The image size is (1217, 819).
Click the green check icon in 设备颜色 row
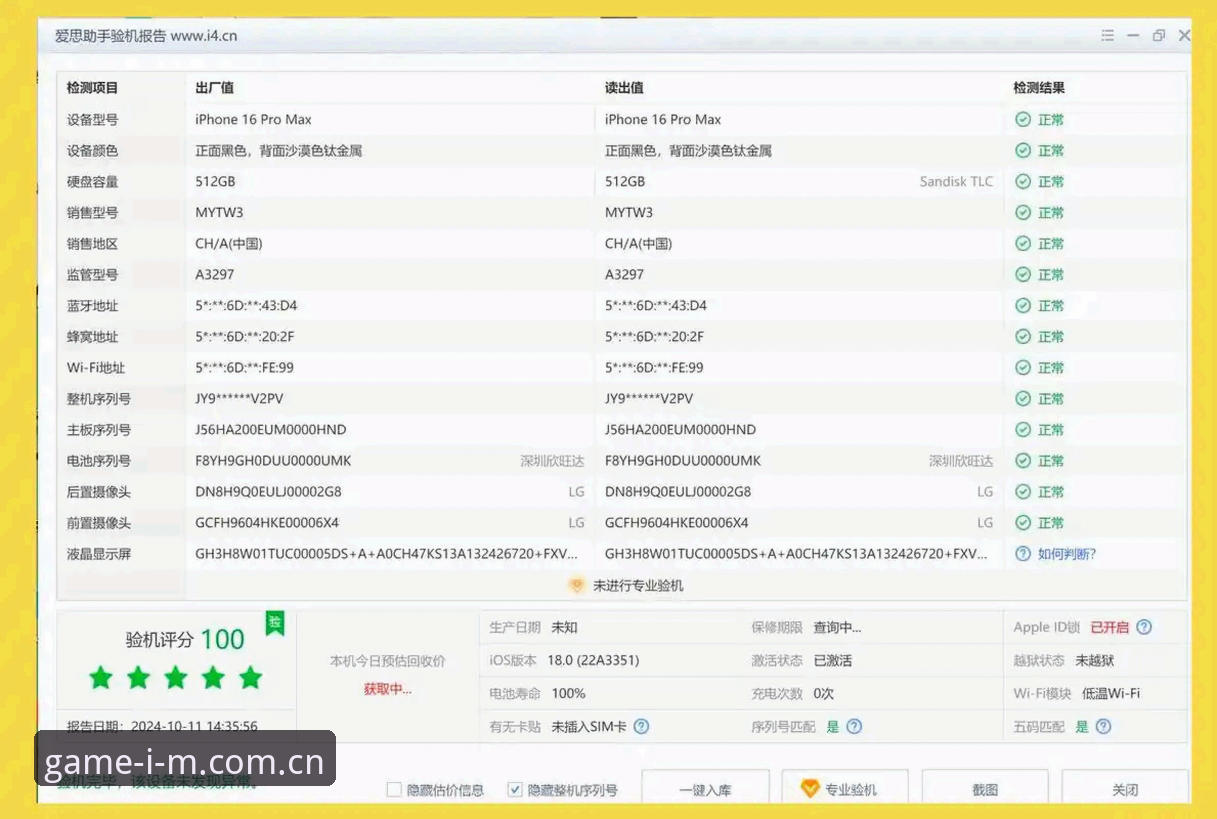[1023, 150]
